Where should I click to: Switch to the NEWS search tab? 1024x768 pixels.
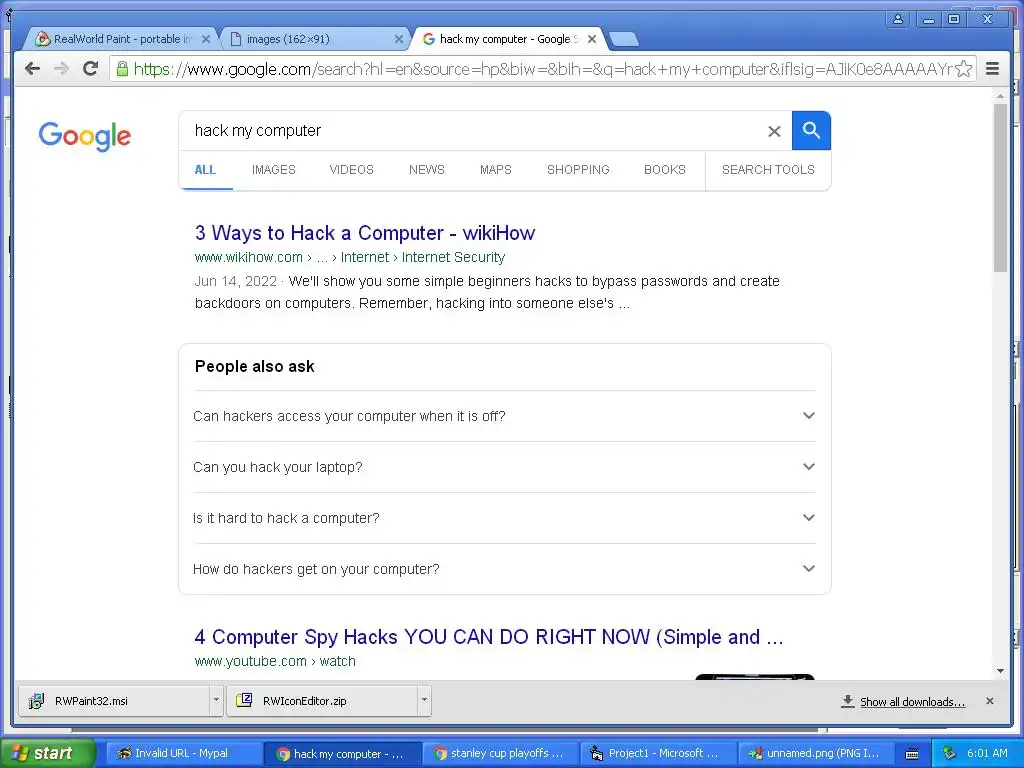click(x=426, y=170)
